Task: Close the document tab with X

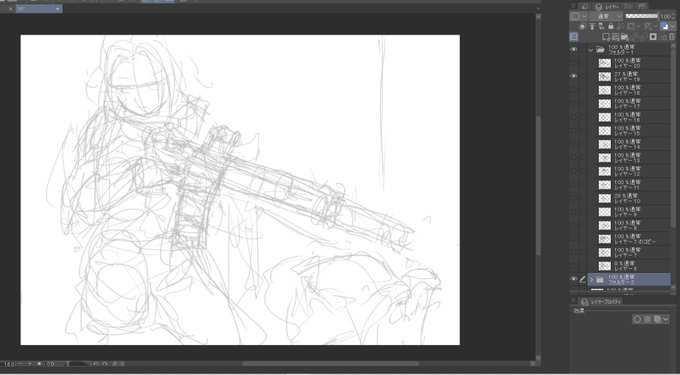Action: (x=11, y=9)
